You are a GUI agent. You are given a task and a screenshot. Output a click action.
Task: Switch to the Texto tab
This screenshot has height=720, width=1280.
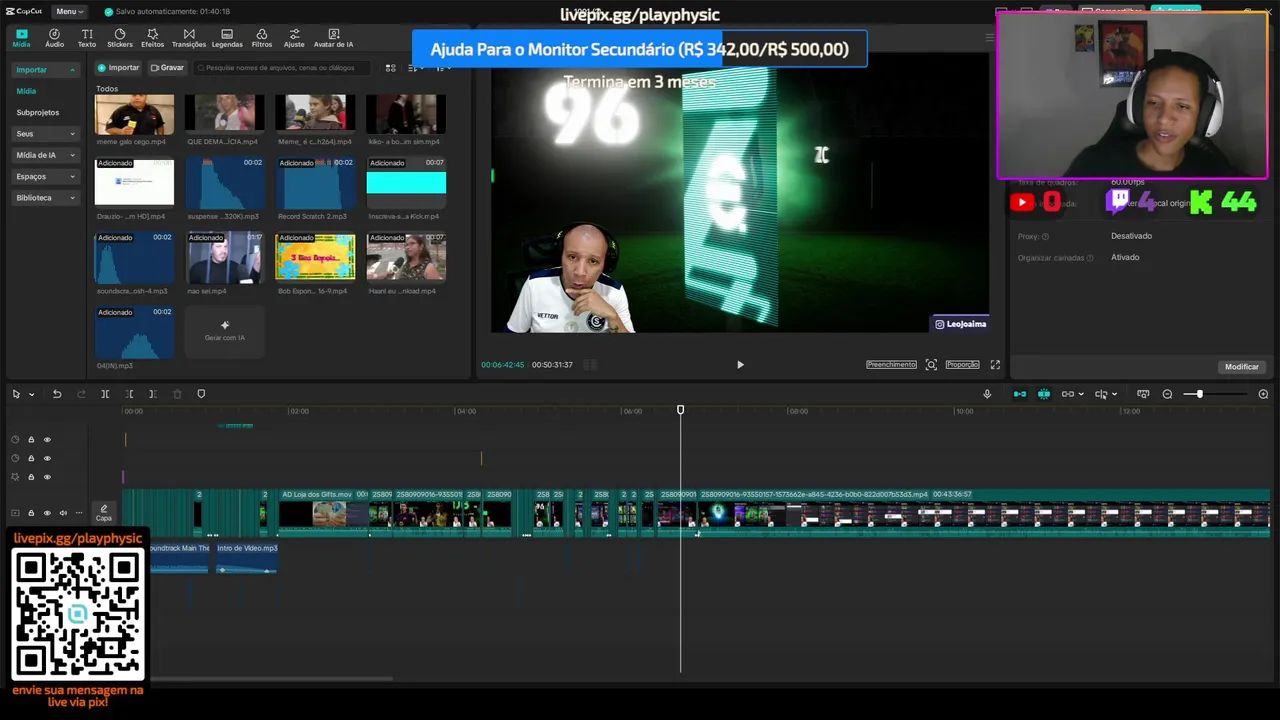[x=87, y=38]
